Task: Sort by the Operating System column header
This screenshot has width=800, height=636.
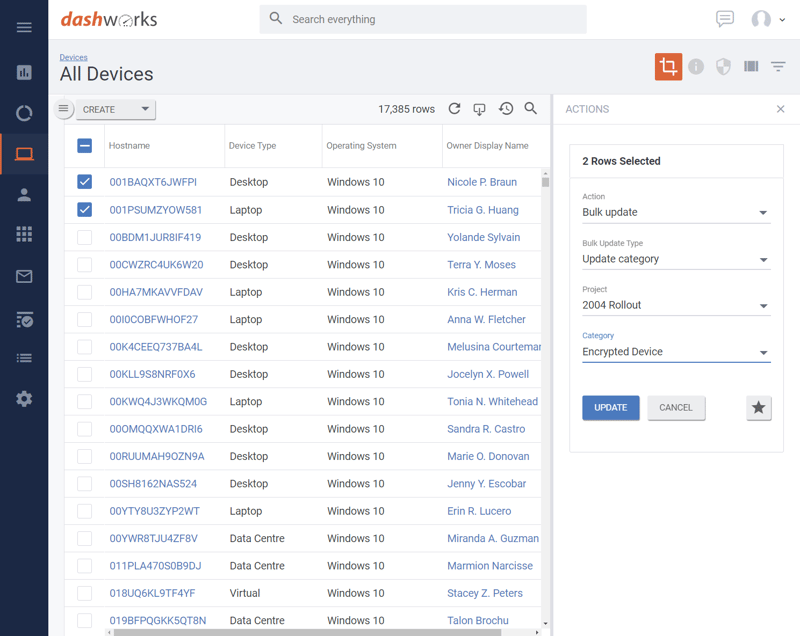Action: pyautogui.click(x=361, y=146)
